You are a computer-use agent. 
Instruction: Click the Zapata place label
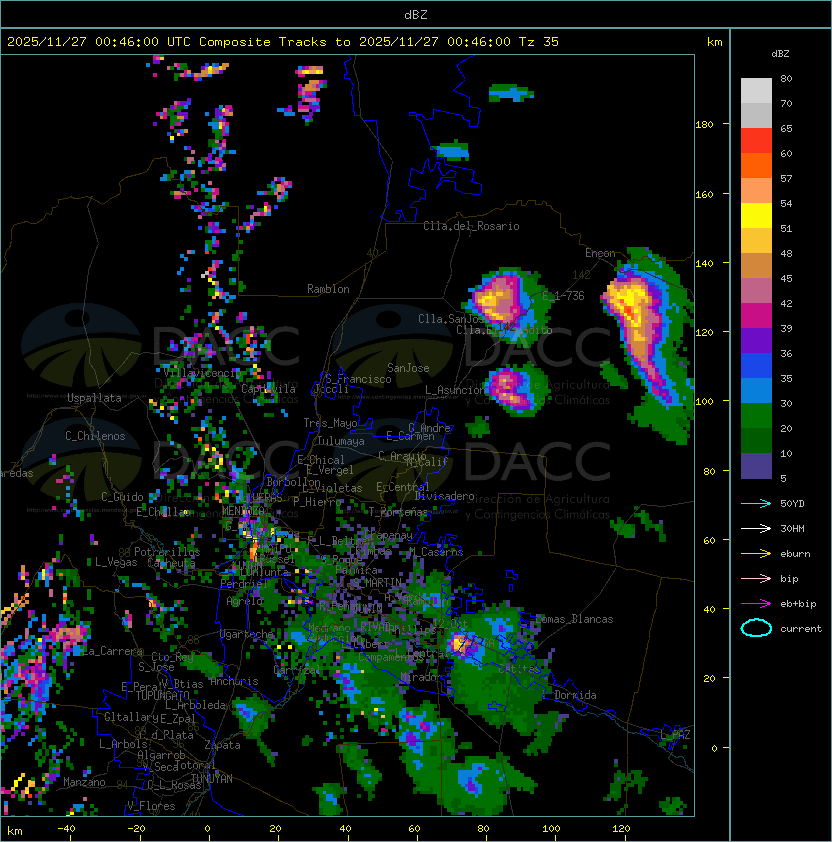(x=222, y=745)
